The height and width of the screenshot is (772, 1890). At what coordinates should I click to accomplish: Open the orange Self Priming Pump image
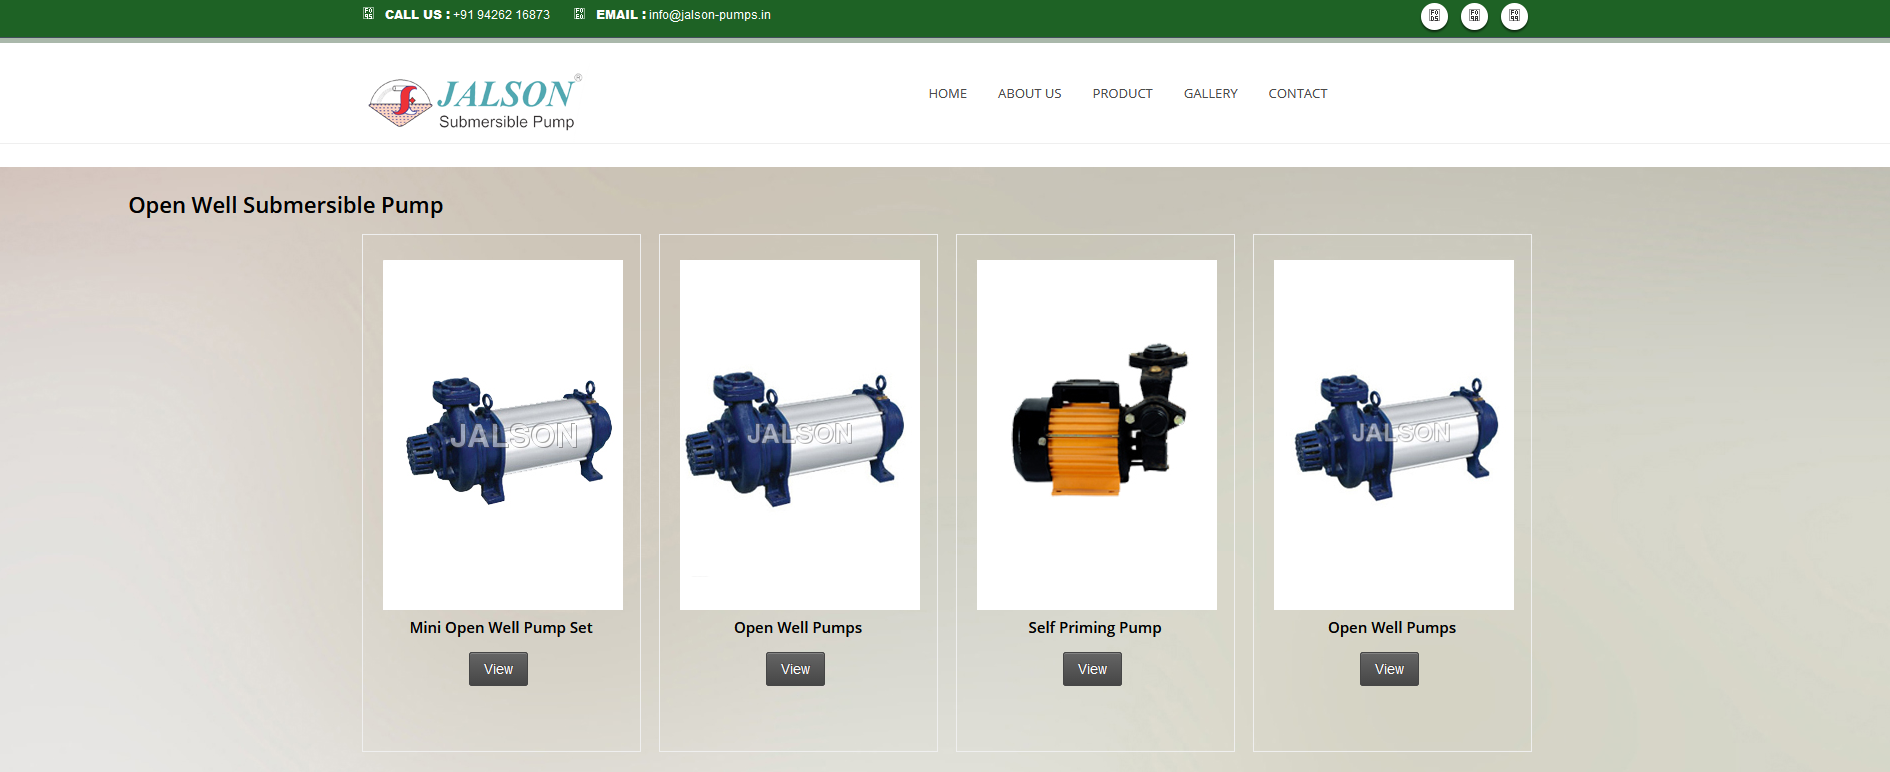(x=1097, y=435)
